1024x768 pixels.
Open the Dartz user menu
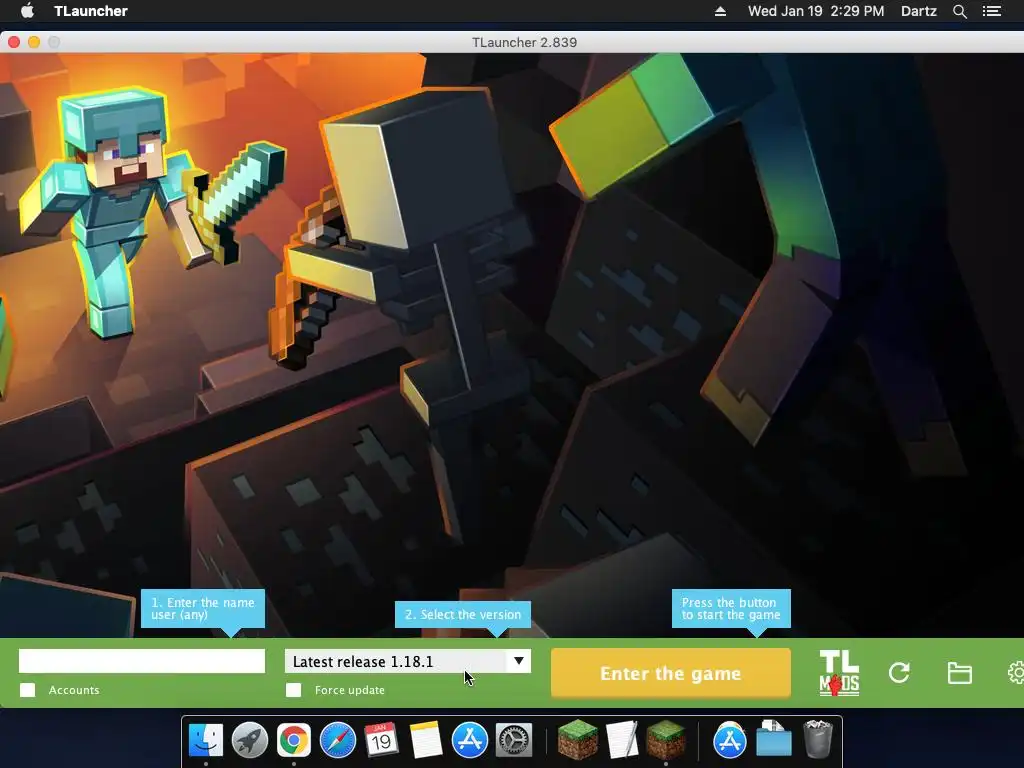[919, 11]
